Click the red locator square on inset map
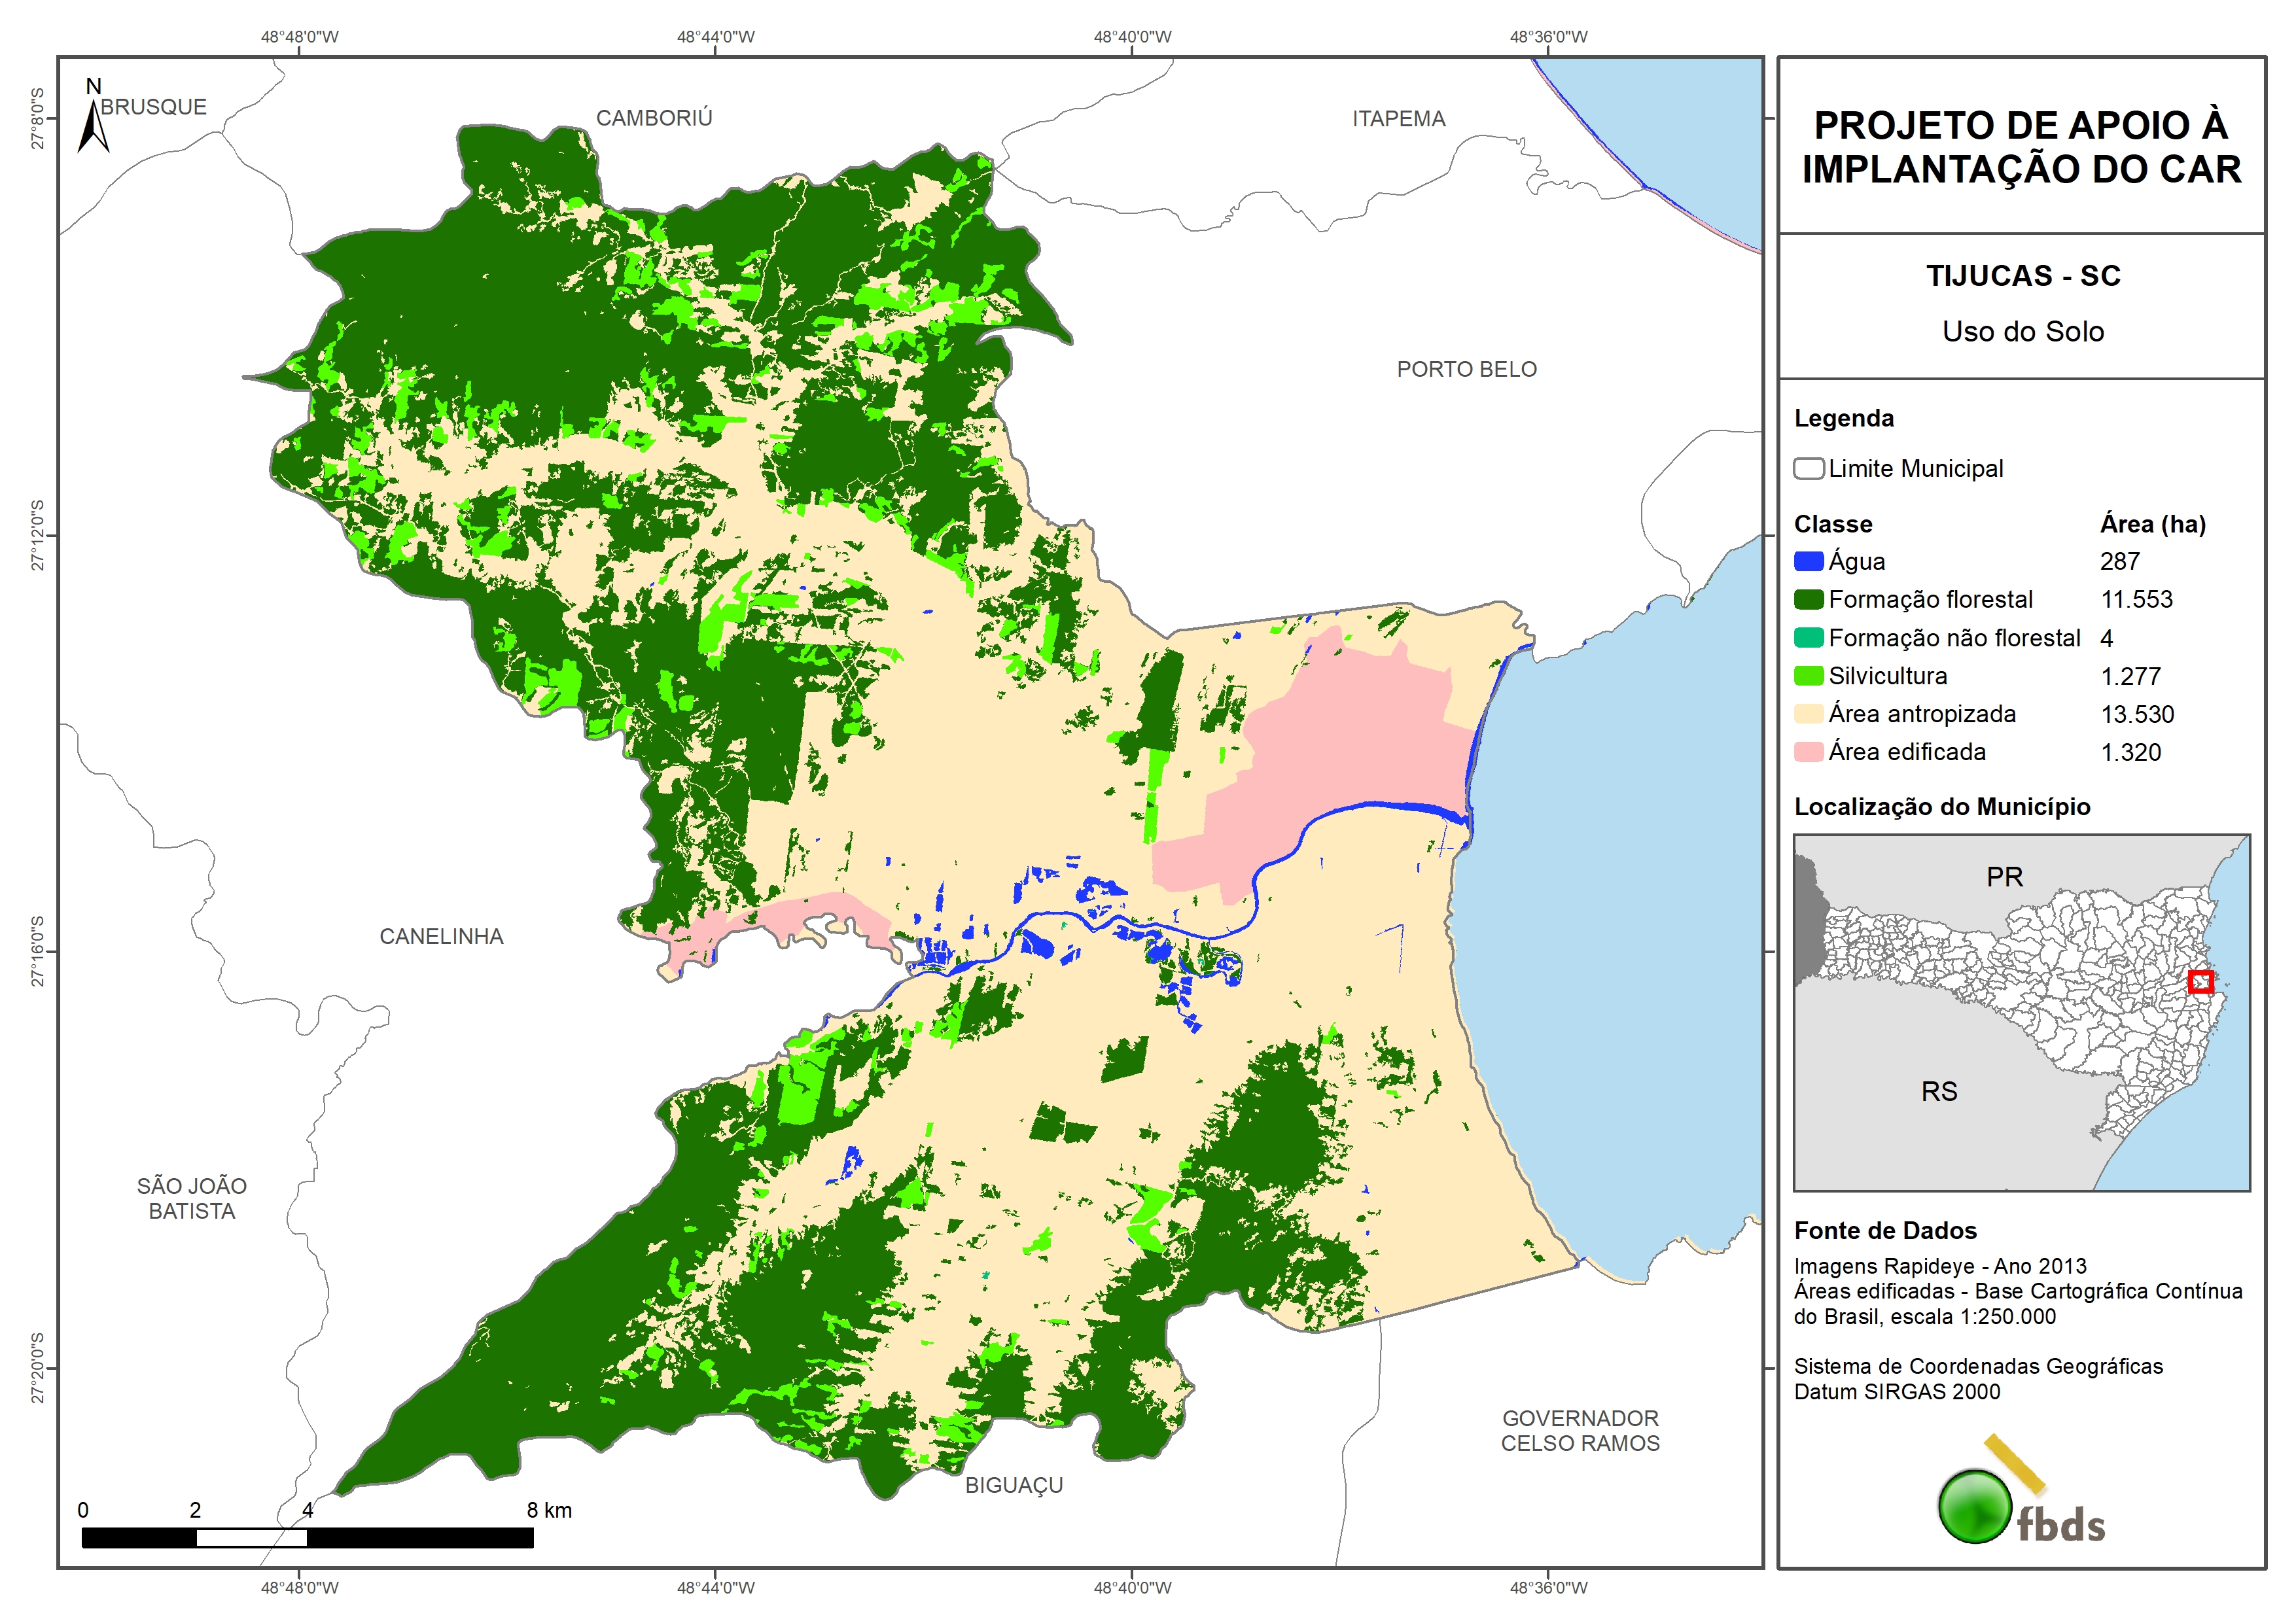Screen dimensions: 2296x1623 (2200, 981)
